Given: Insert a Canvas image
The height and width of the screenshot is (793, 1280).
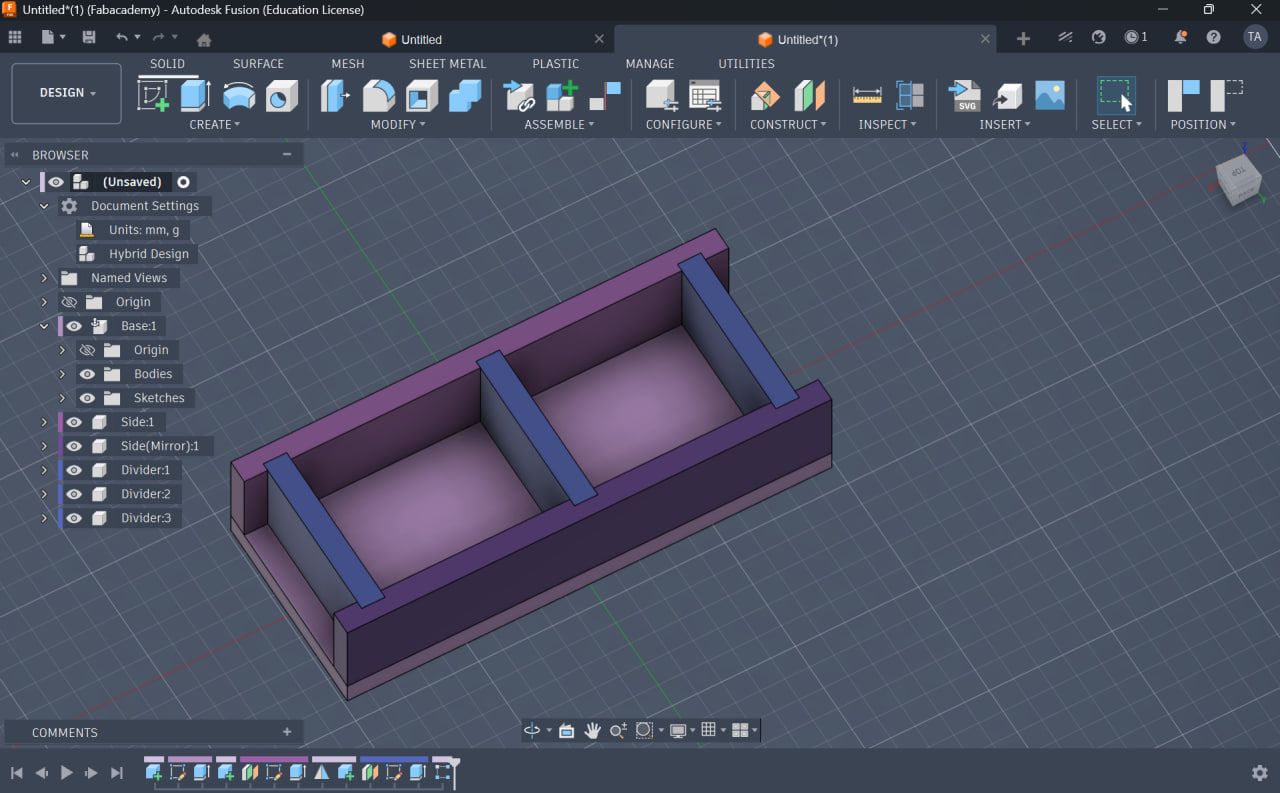Looking at the screenshot, I should click(x=1050, y=96).
